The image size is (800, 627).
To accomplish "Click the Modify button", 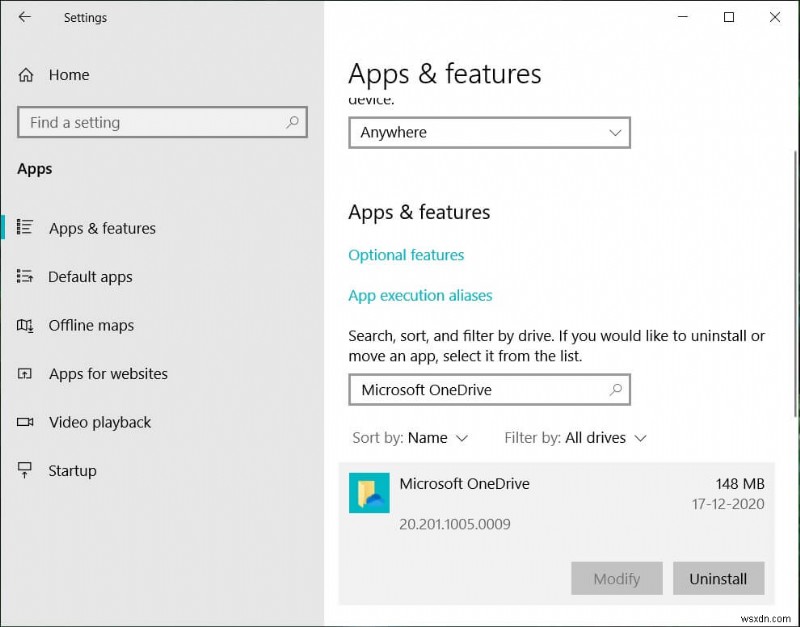I will pos(616,578).
